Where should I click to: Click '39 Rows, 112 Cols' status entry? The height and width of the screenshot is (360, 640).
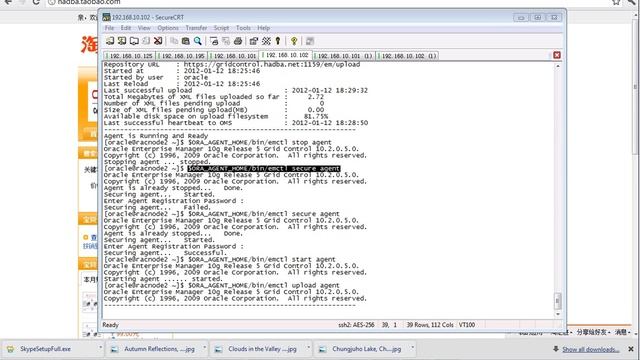click(430, 325)
